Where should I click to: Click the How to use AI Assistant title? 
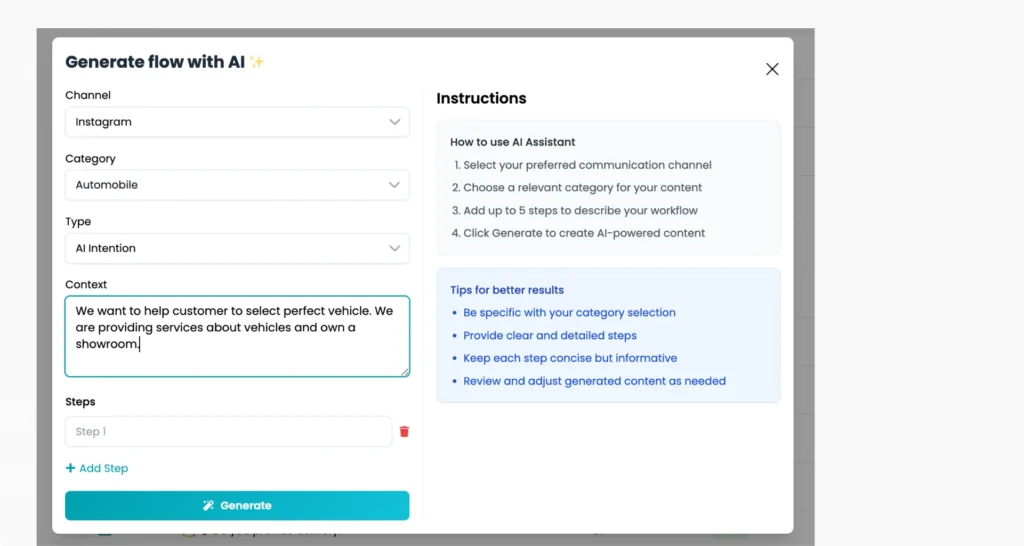[513, 142]
